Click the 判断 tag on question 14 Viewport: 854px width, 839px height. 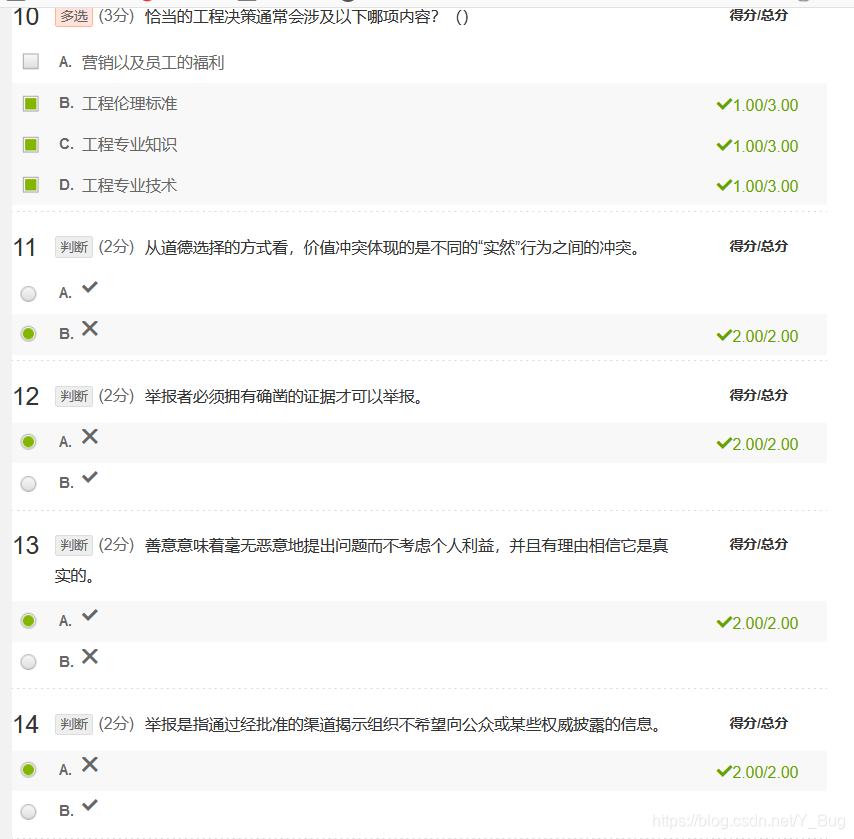pyautogui.click(x=74, y=724)
